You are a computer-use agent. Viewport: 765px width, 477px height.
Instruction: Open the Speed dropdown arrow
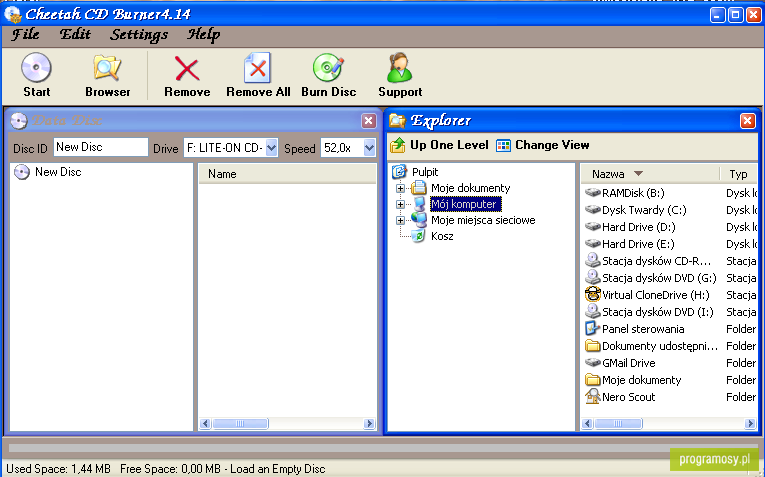tap(369, 147)
